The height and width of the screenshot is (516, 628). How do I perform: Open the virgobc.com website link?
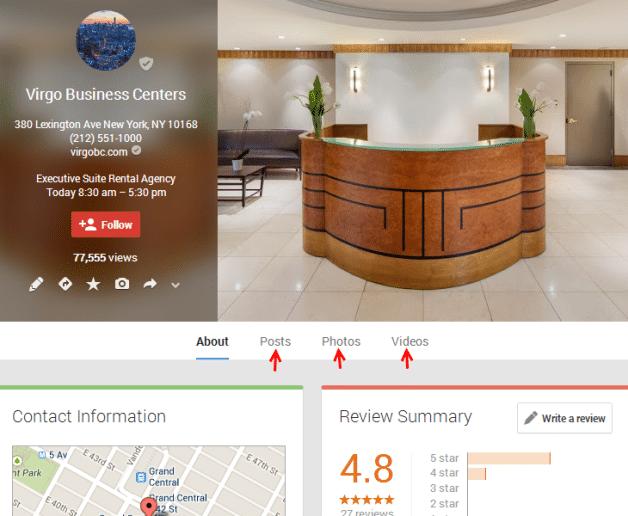99,152
